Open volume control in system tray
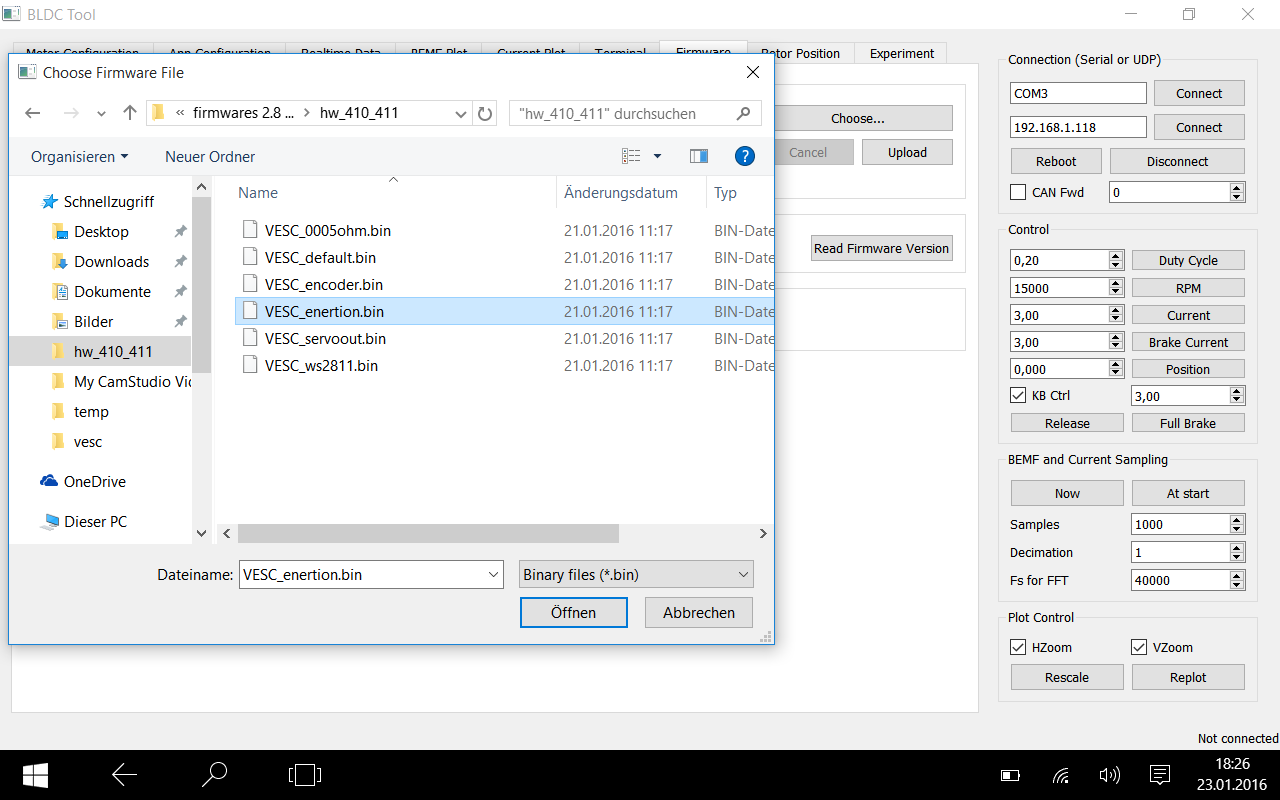This screenshot has width=1280, height=800. 1108,775
